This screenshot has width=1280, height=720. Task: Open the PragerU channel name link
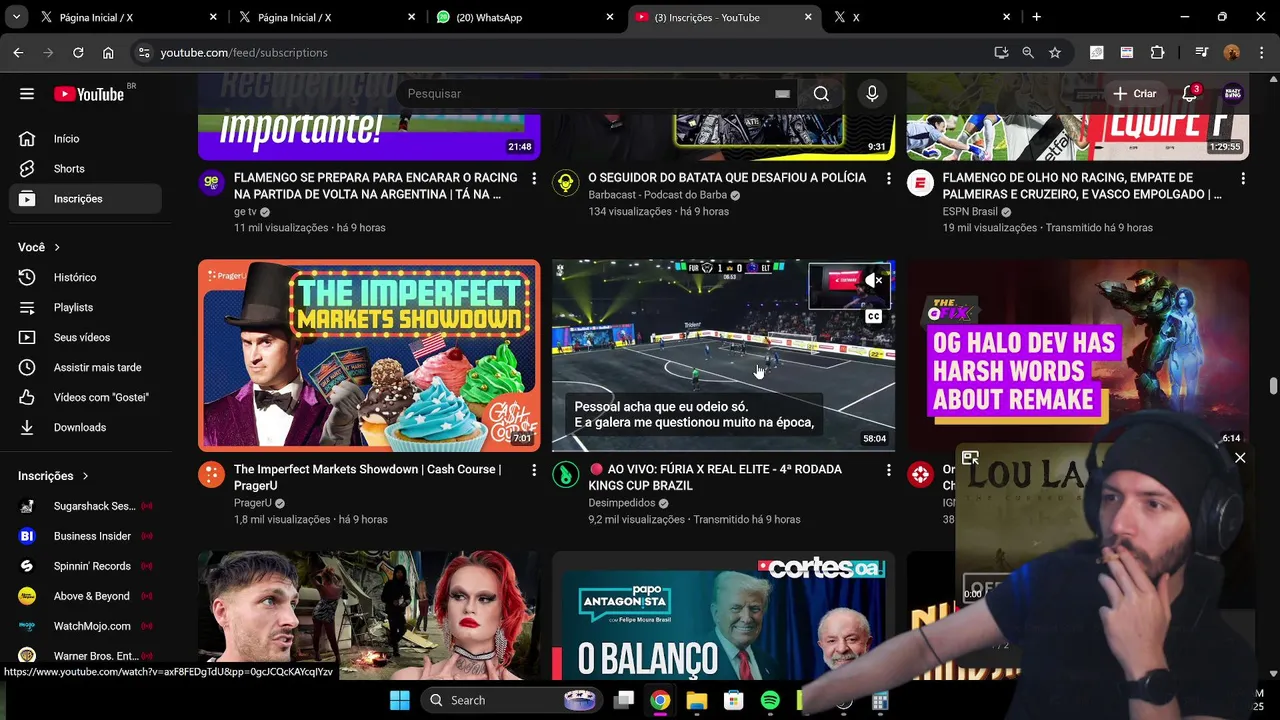252,503
